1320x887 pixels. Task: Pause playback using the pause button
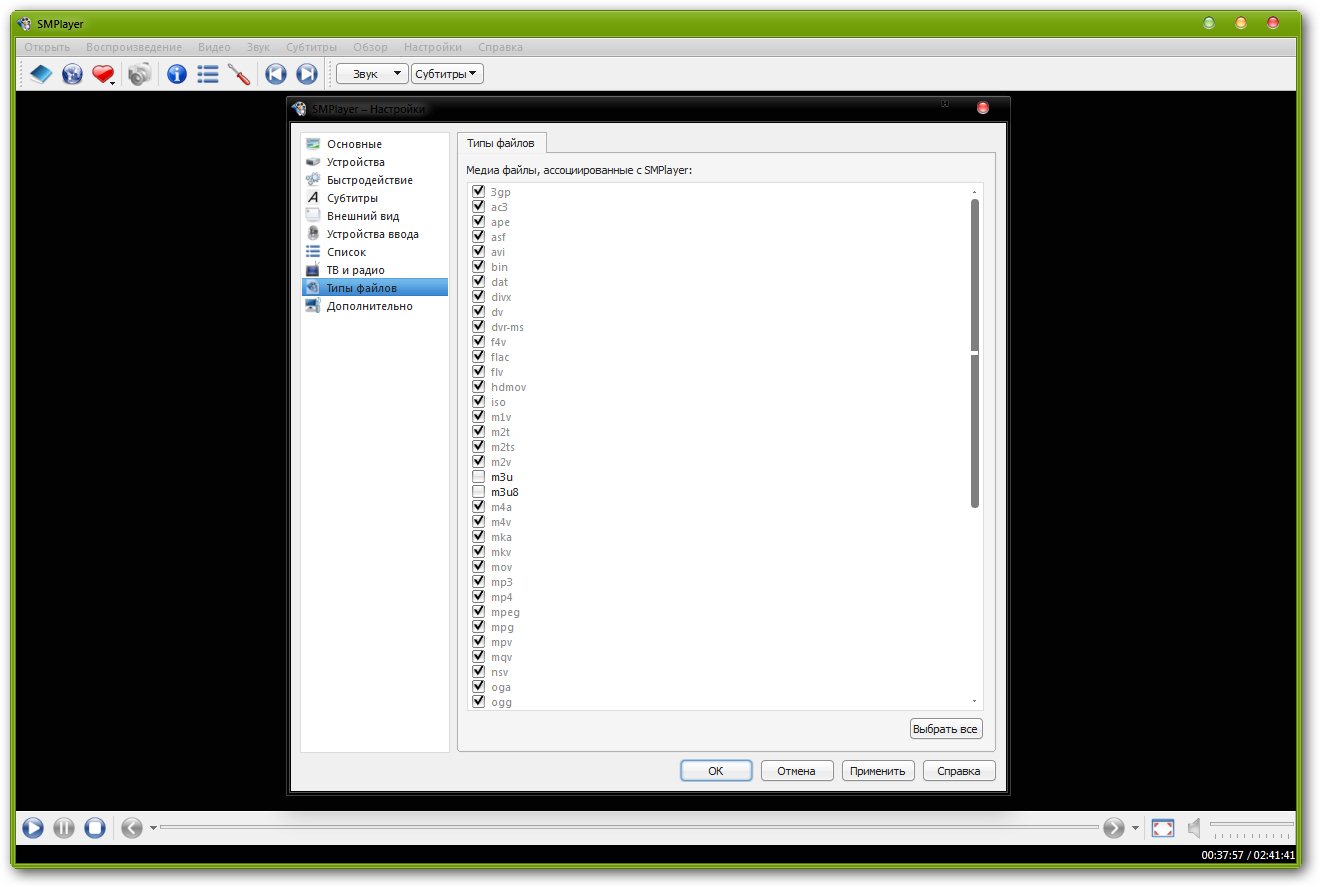click(x=64, y=828)
